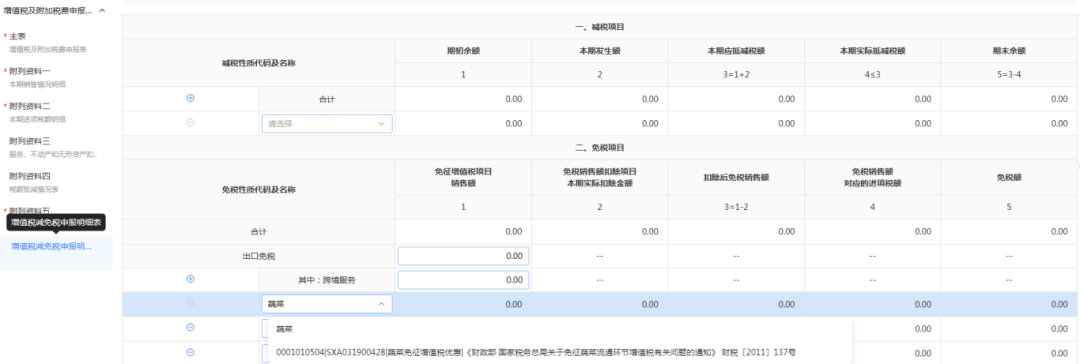This screenshot has height=364, width=1080.
Task: Pick the 蔬菜 entry in the dropdown list
Action: coord(284,330)
